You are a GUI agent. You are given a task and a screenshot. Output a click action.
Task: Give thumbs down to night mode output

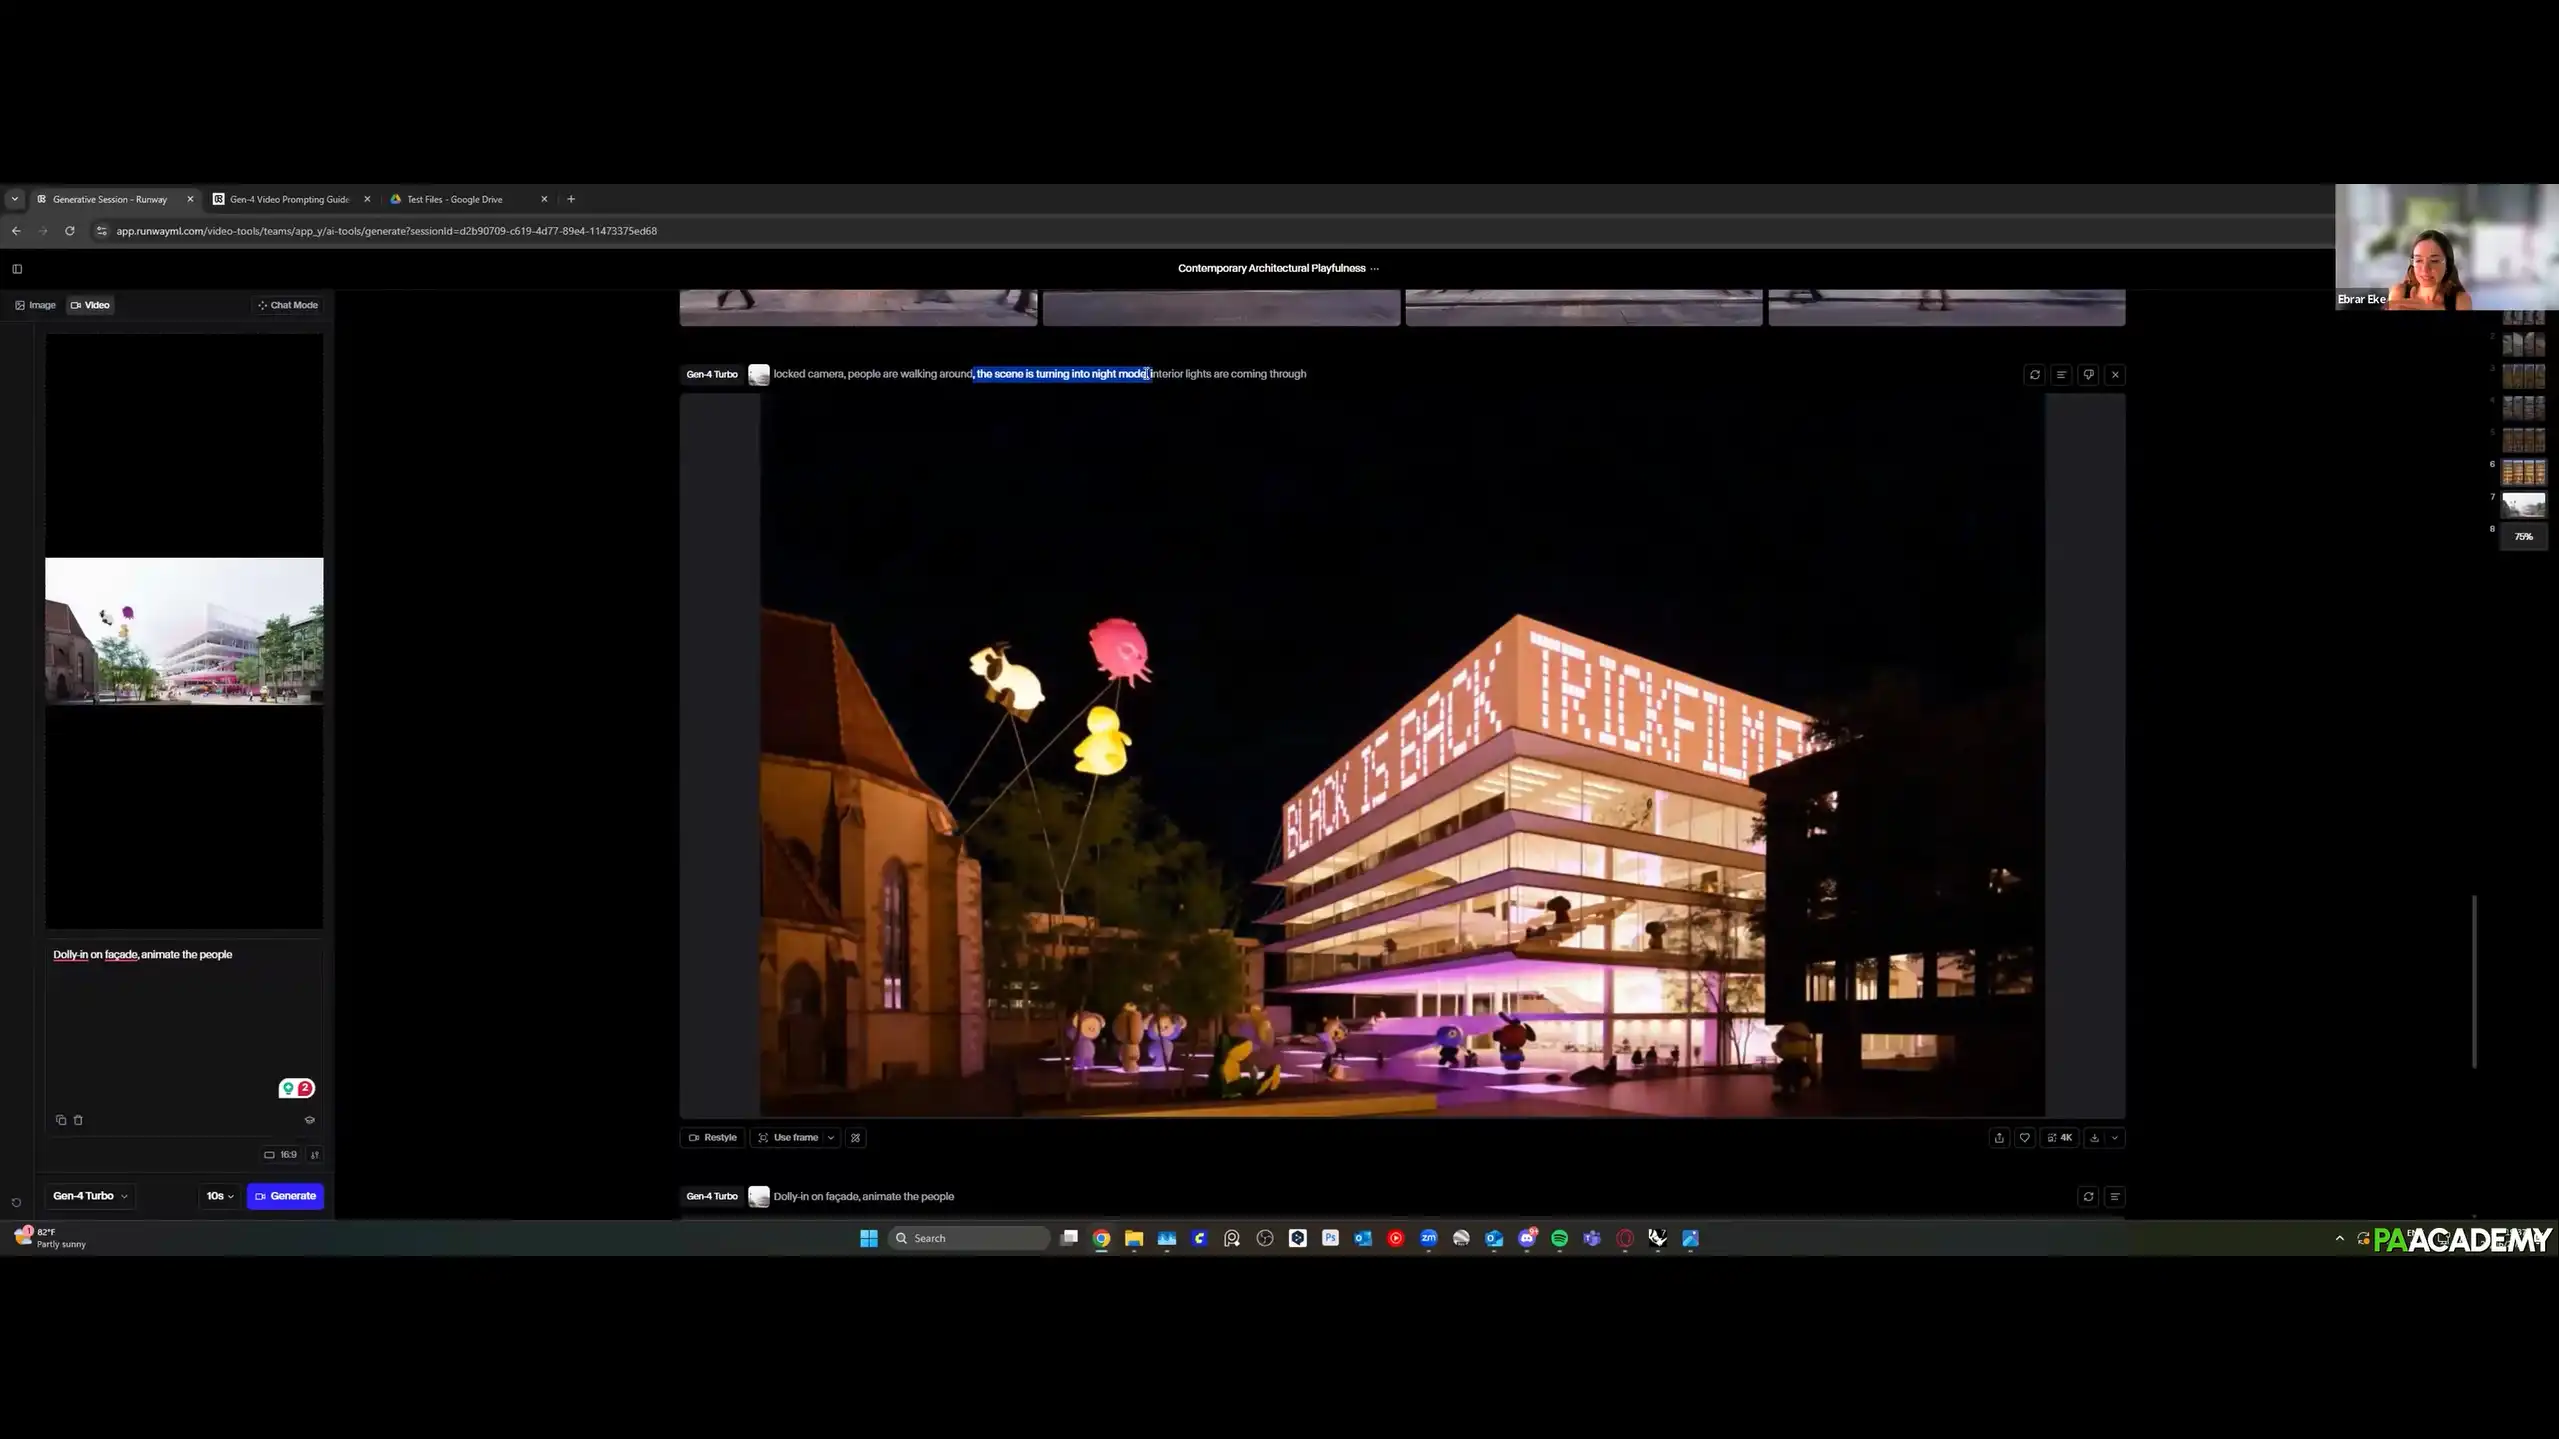click(x=2088, y=375)
